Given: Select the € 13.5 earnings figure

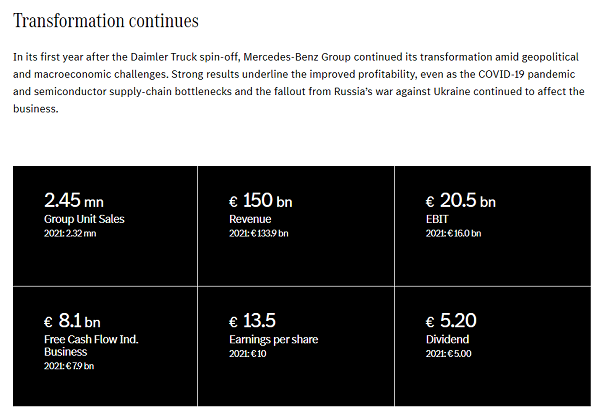Looking at the screenshot, I should pos(252,322).
